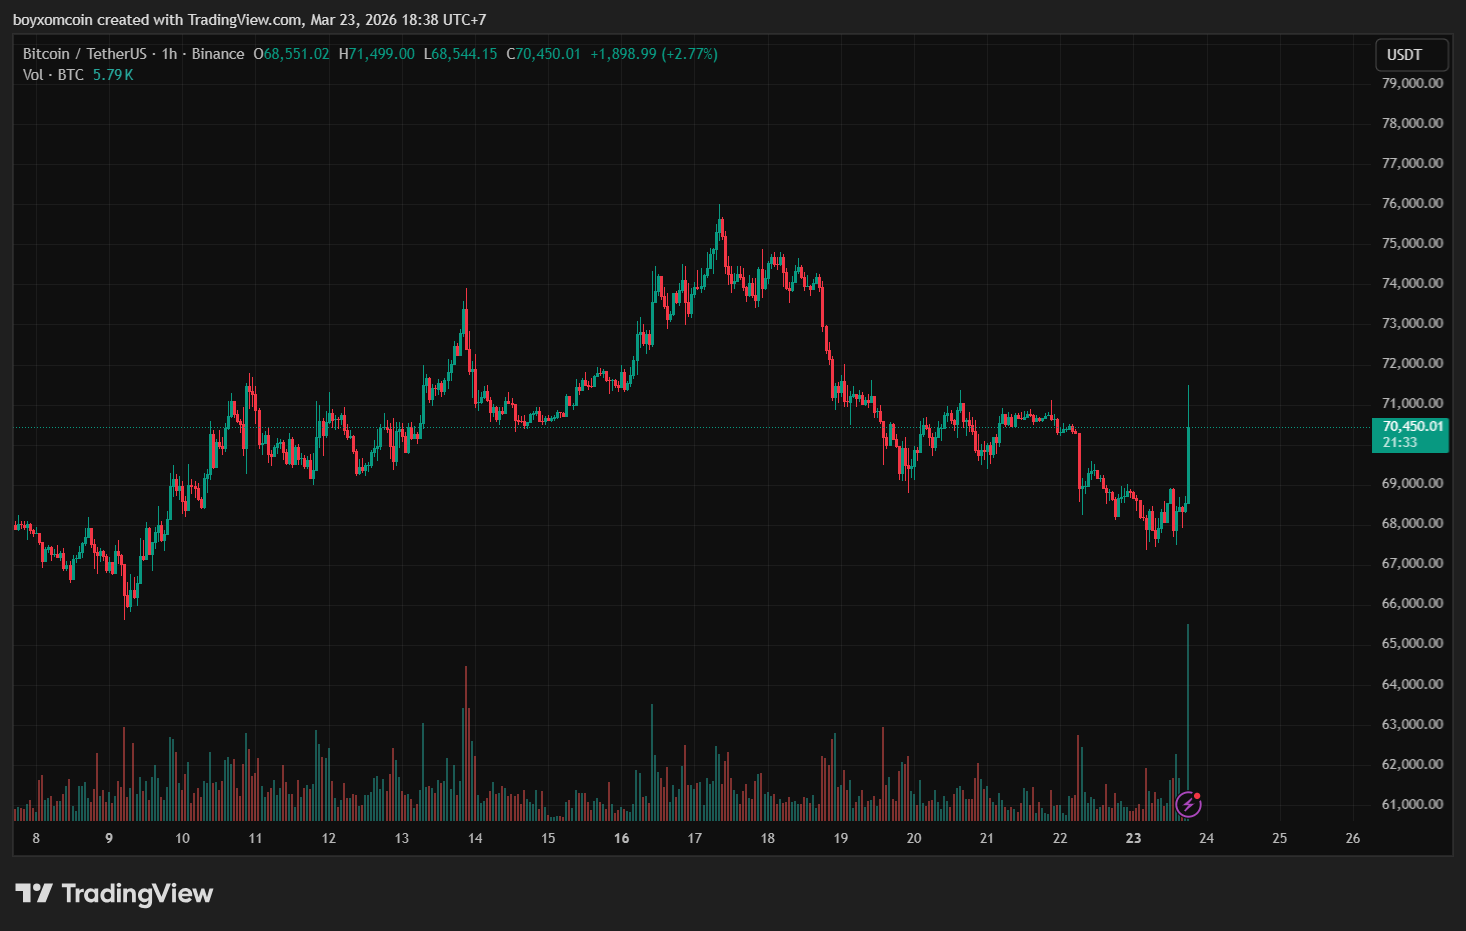Screen dimensions: 1466x931
Task: Click the purple lightning bolt icon
Action: click(1188, 804)
